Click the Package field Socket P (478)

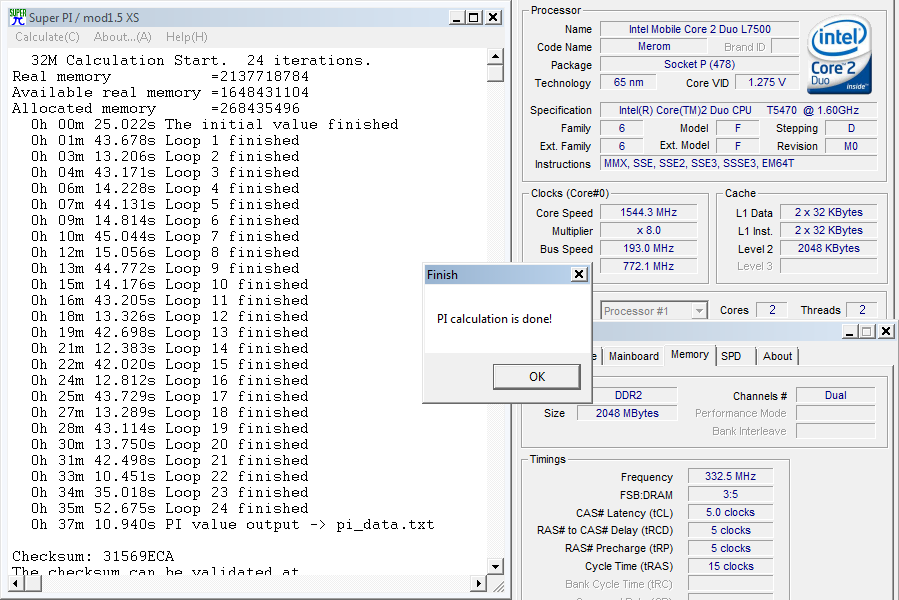point(699,64)
